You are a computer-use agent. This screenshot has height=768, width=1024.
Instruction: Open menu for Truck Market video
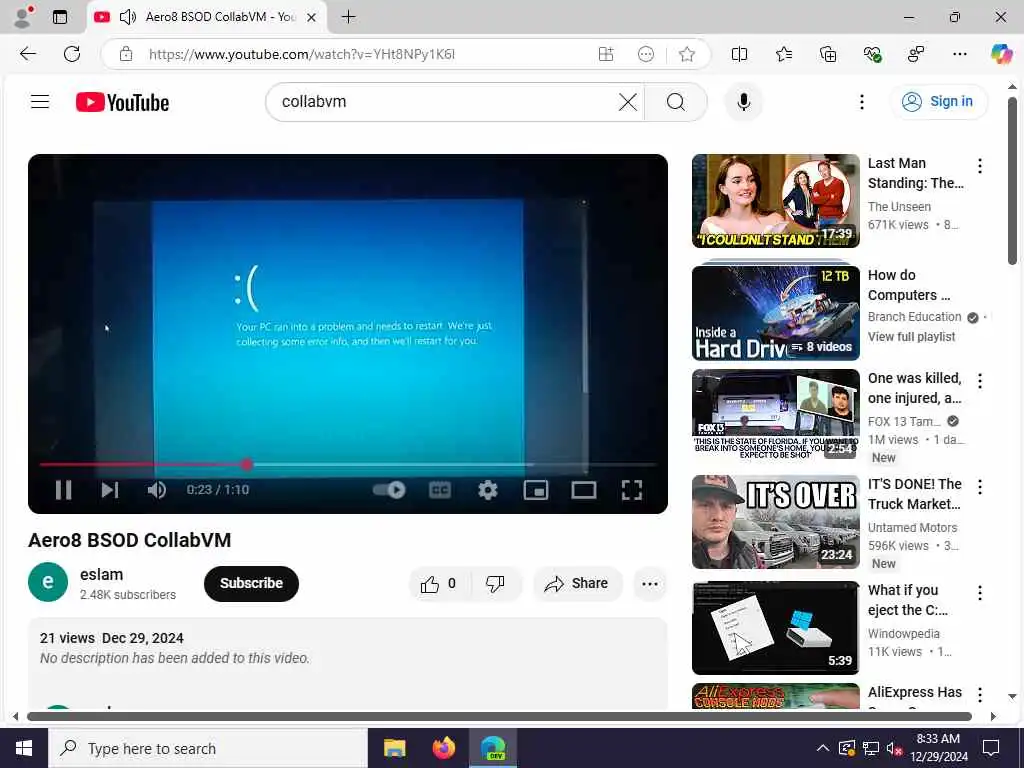coord(980,487)
